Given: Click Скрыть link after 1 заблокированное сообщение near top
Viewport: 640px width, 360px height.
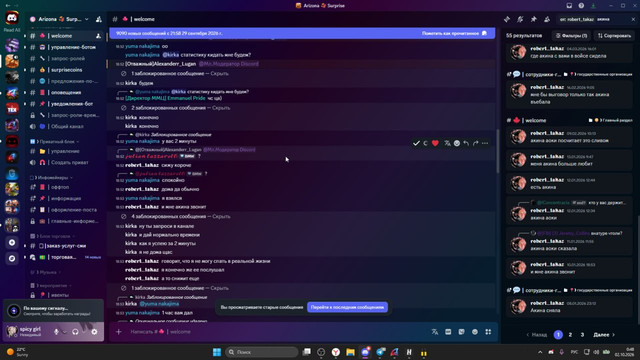Looking at the screenshot, I should tap(220, 74).
